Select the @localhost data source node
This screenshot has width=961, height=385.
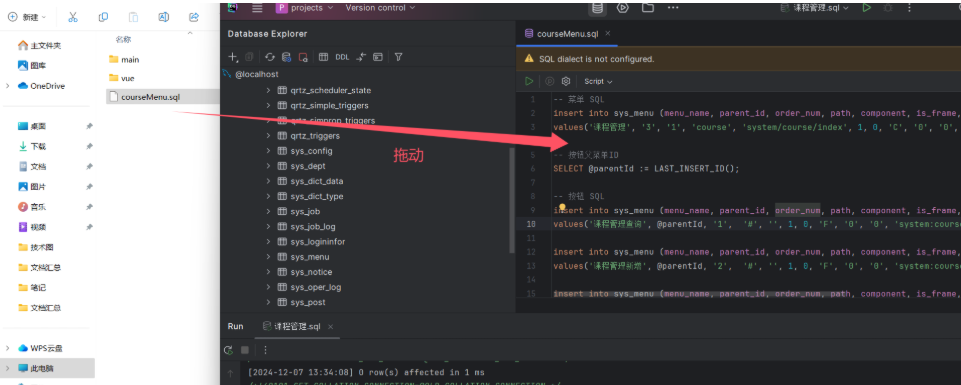pyautogui.click(x=257, y=74)
